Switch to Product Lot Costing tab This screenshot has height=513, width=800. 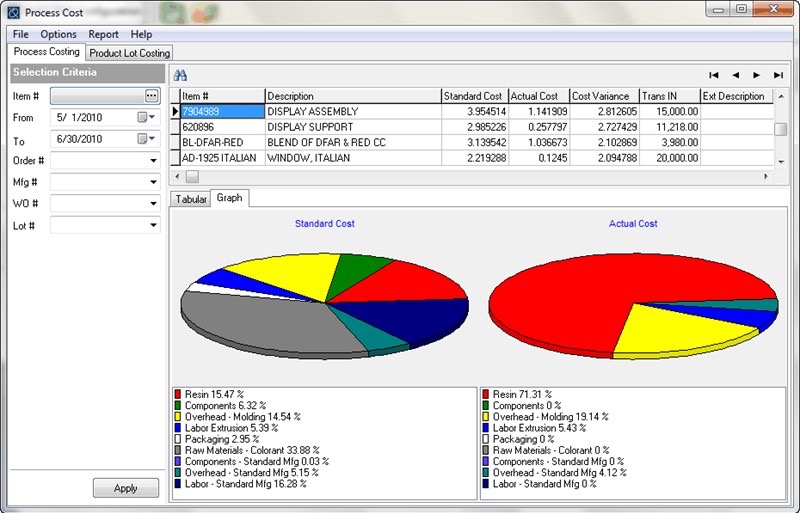pyautogui.click(x=129, y=53)
